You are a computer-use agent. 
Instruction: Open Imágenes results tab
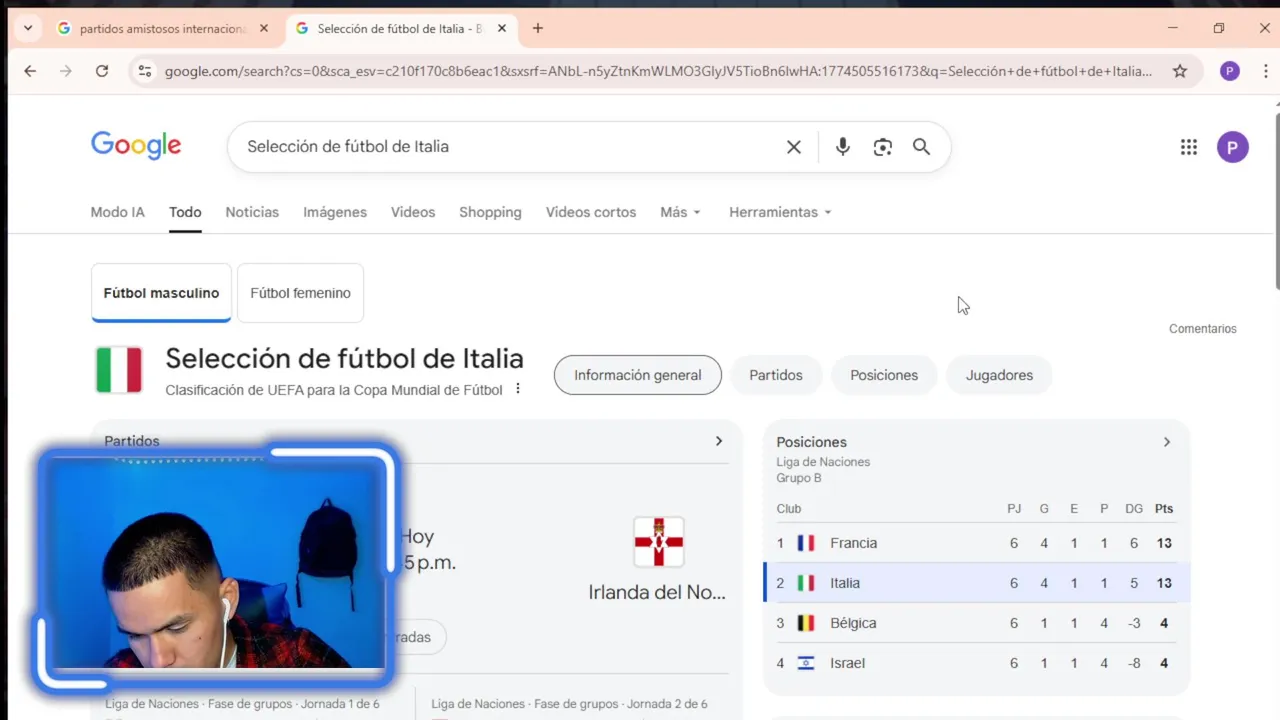point(335,212)
